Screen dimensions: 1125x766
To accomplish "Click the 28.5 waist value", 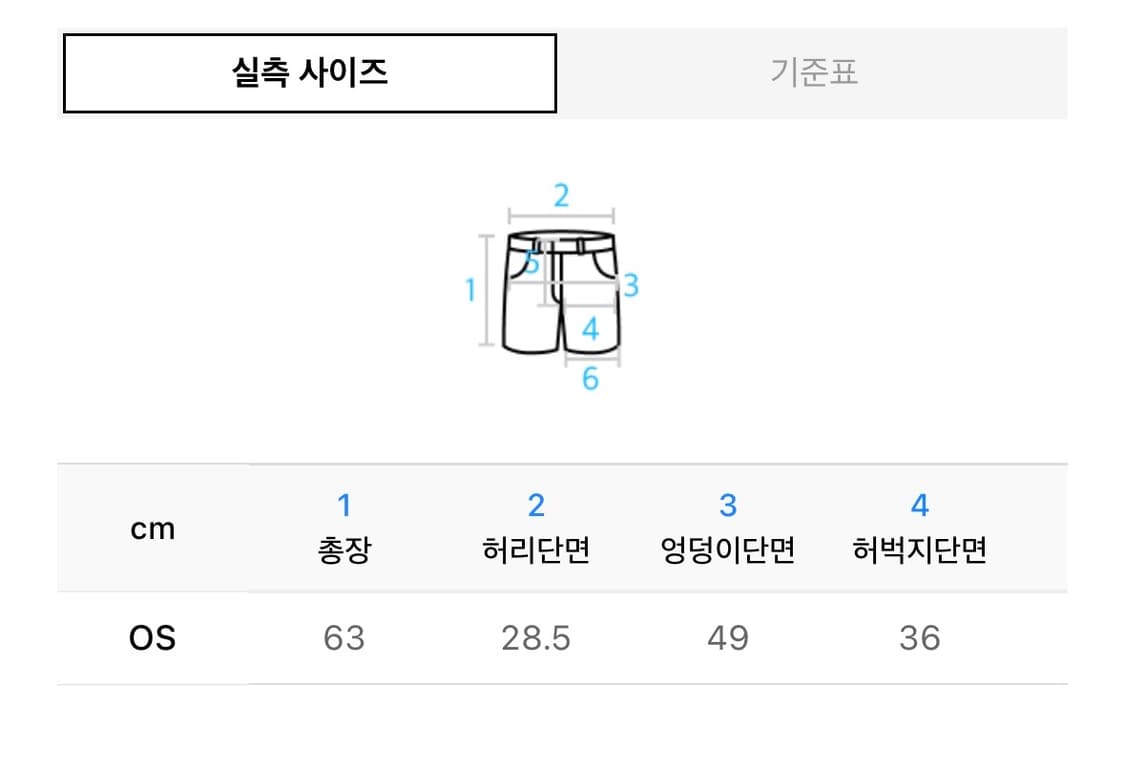I will tap(536, 638).
